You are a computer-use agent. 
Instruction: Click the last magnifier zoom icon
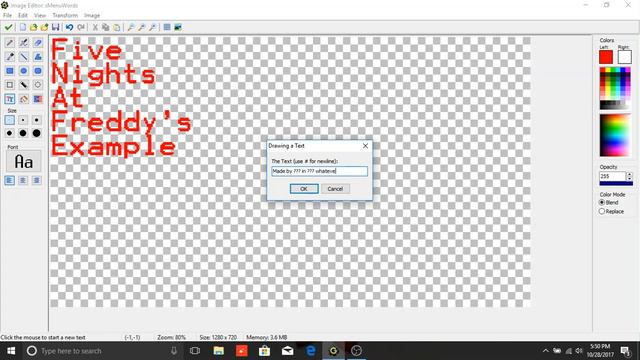(x=152, y=27)
